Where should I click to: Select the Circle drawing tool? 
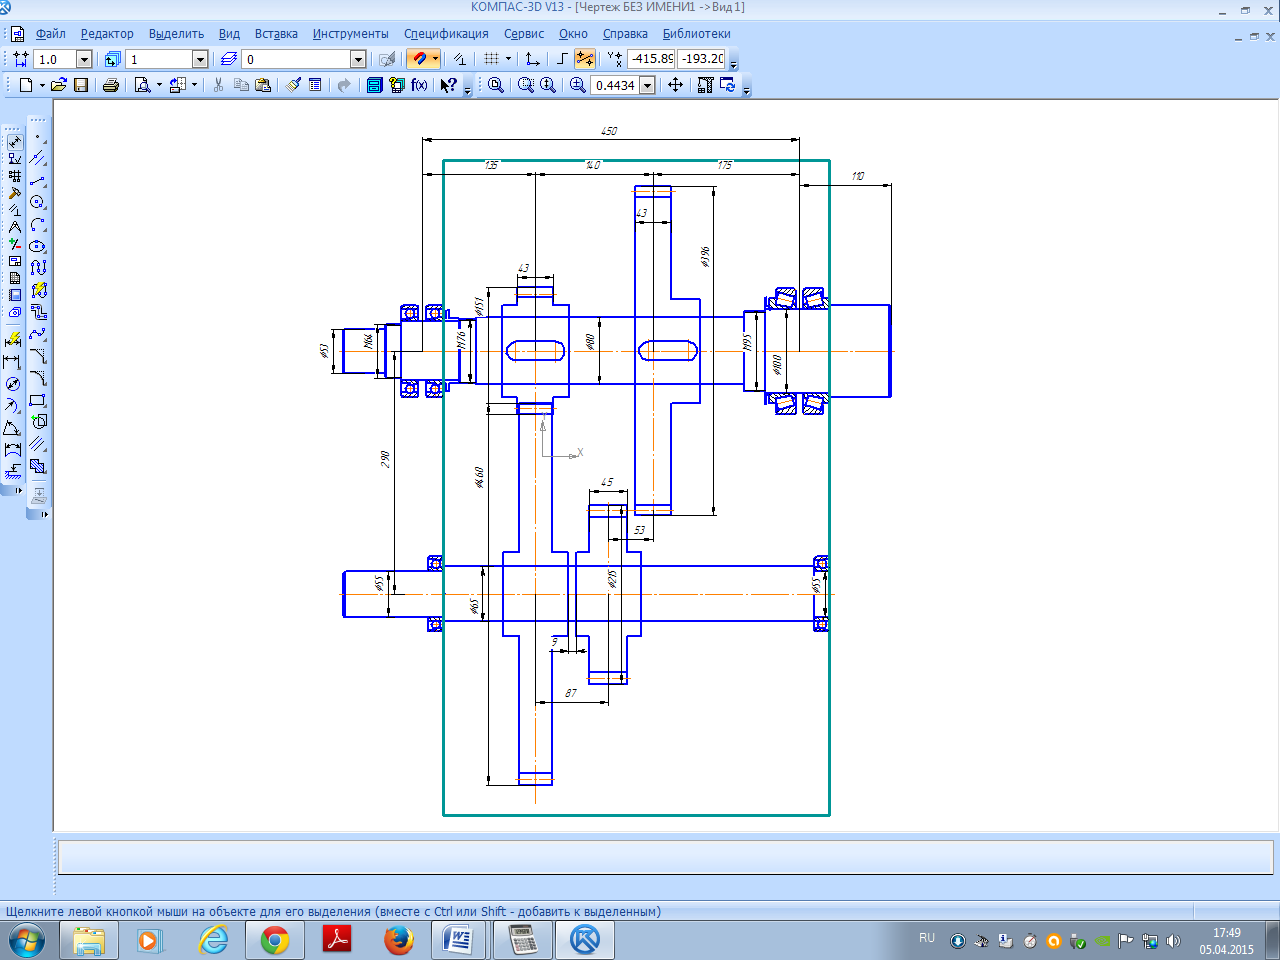[x=38, y=202]
